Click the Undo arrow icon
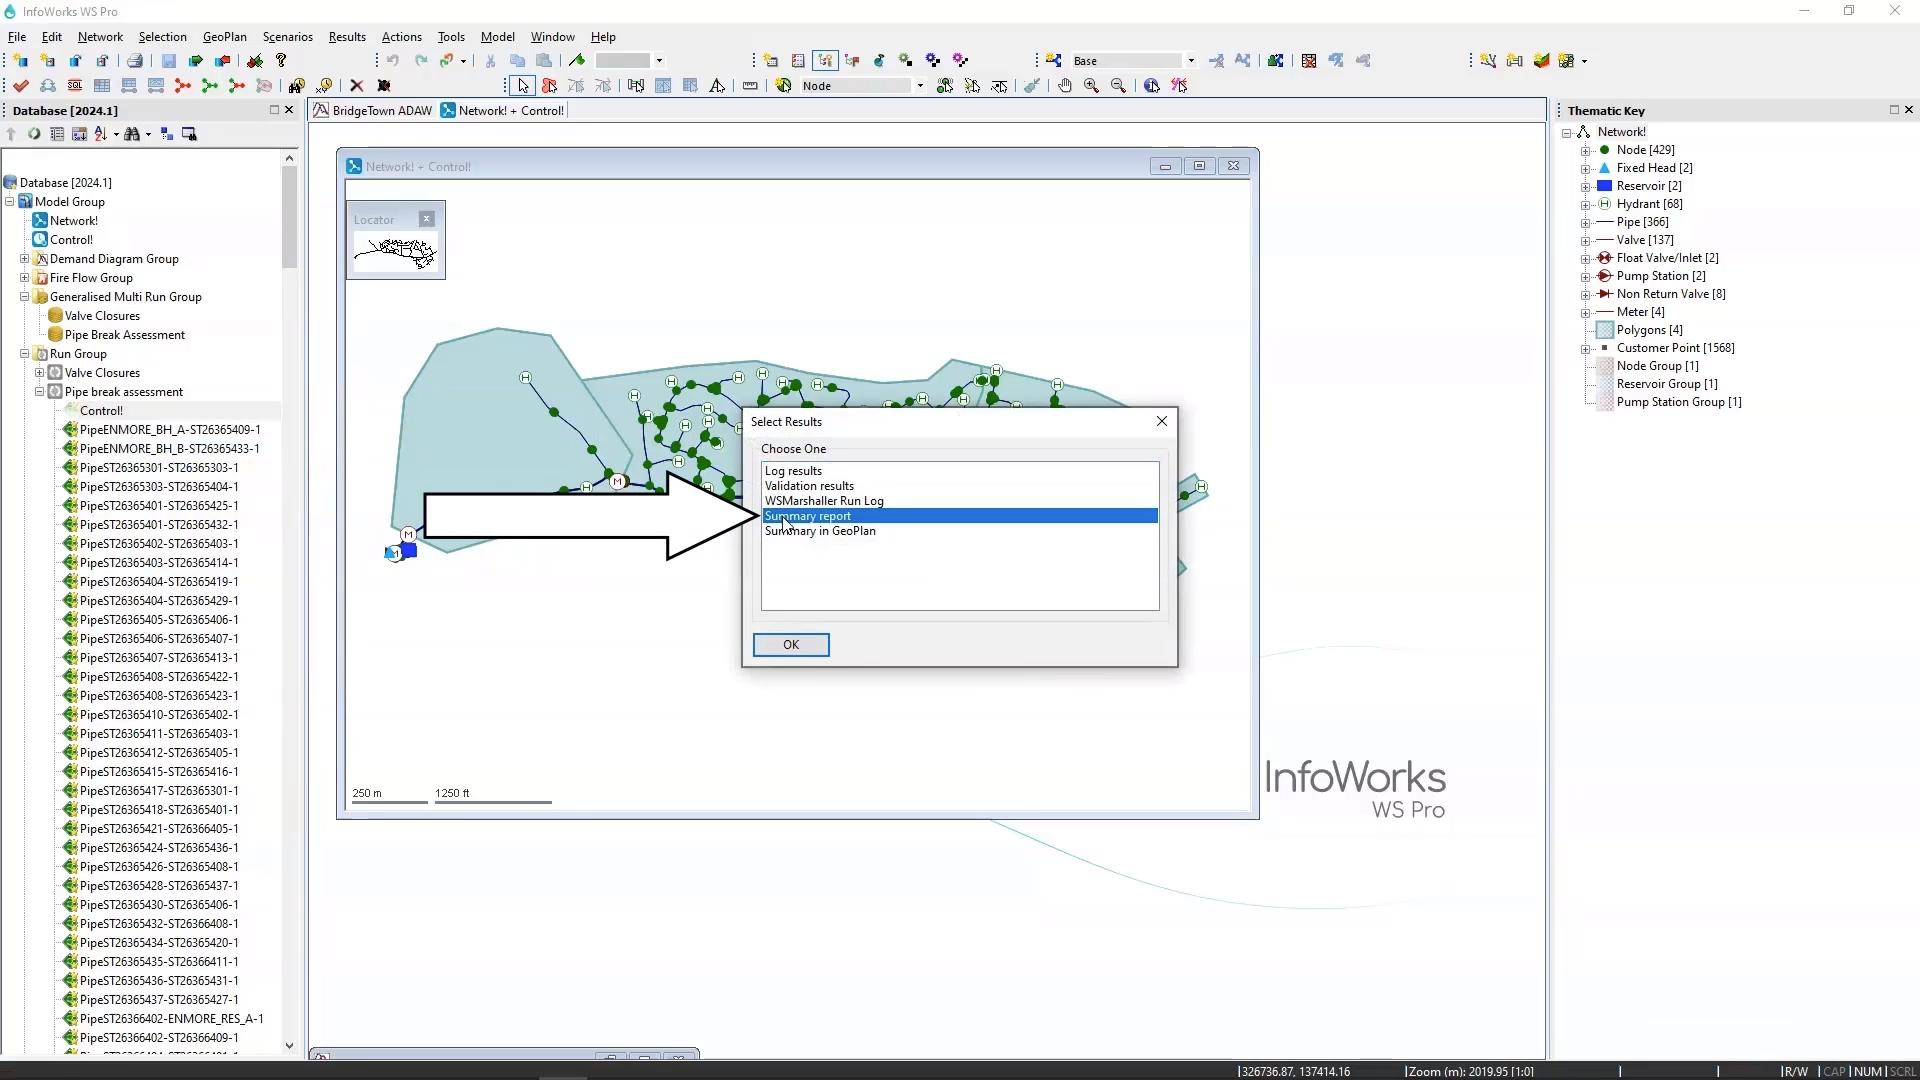The image size is (1920, 1080). tap(393, 61)
